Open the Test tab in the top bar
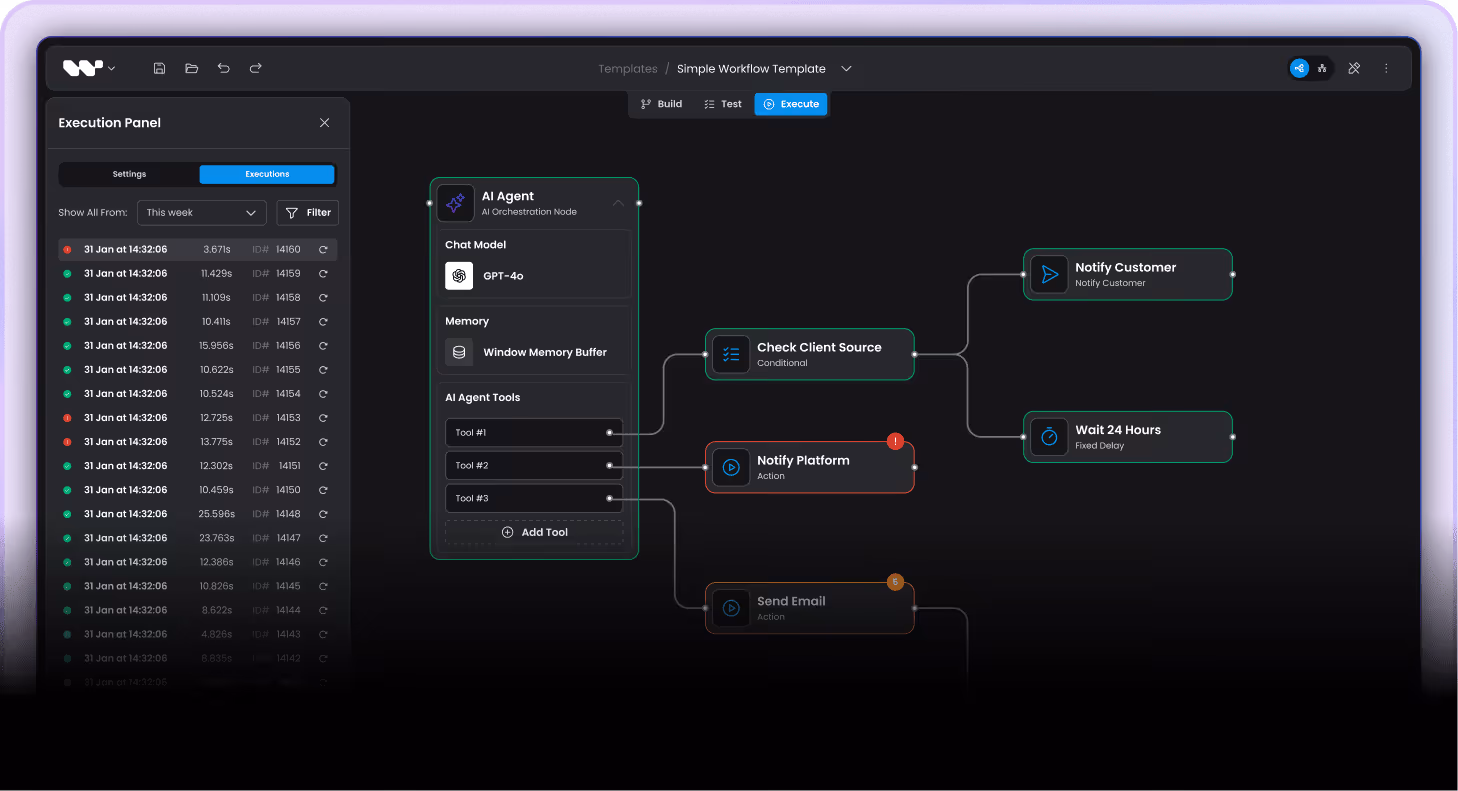The width and height of the screenshot is (1458, 791). 722,103
